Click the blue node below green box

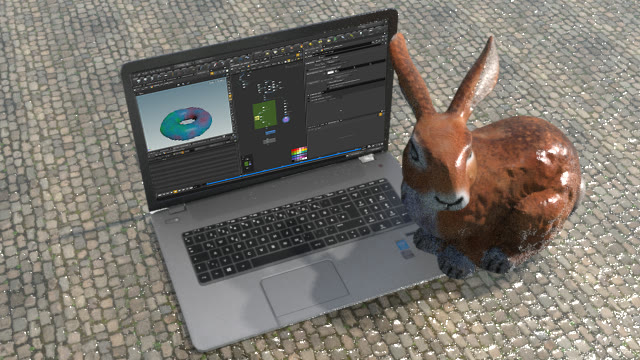270,132
